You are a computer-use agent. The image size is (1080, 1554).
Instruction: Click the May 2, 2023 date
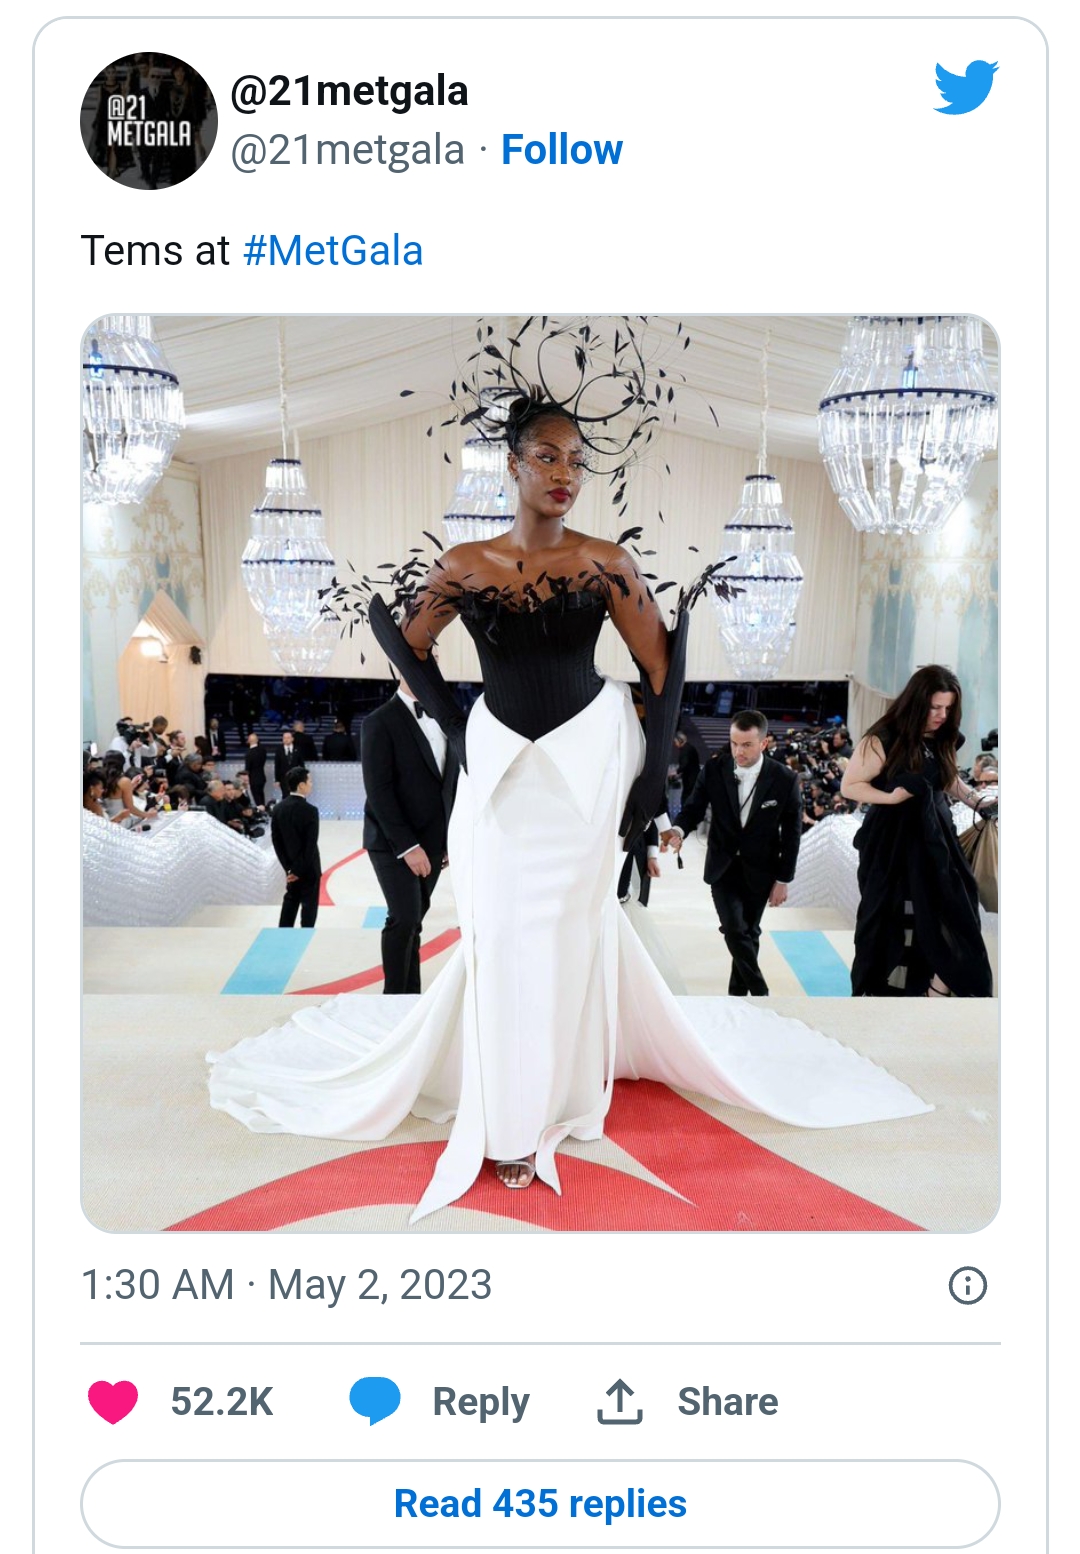(x=380, y=1285)
